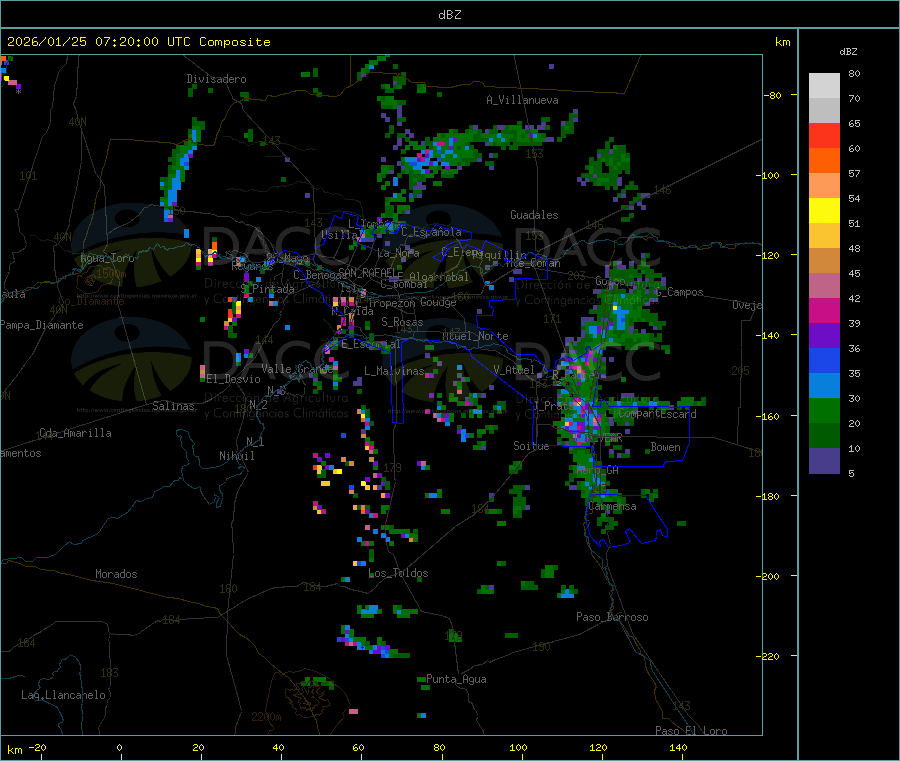Screen dimensions: 900x761
Task: Click the 140 km horizontal axis tick
Action: [x=678, y=747]
